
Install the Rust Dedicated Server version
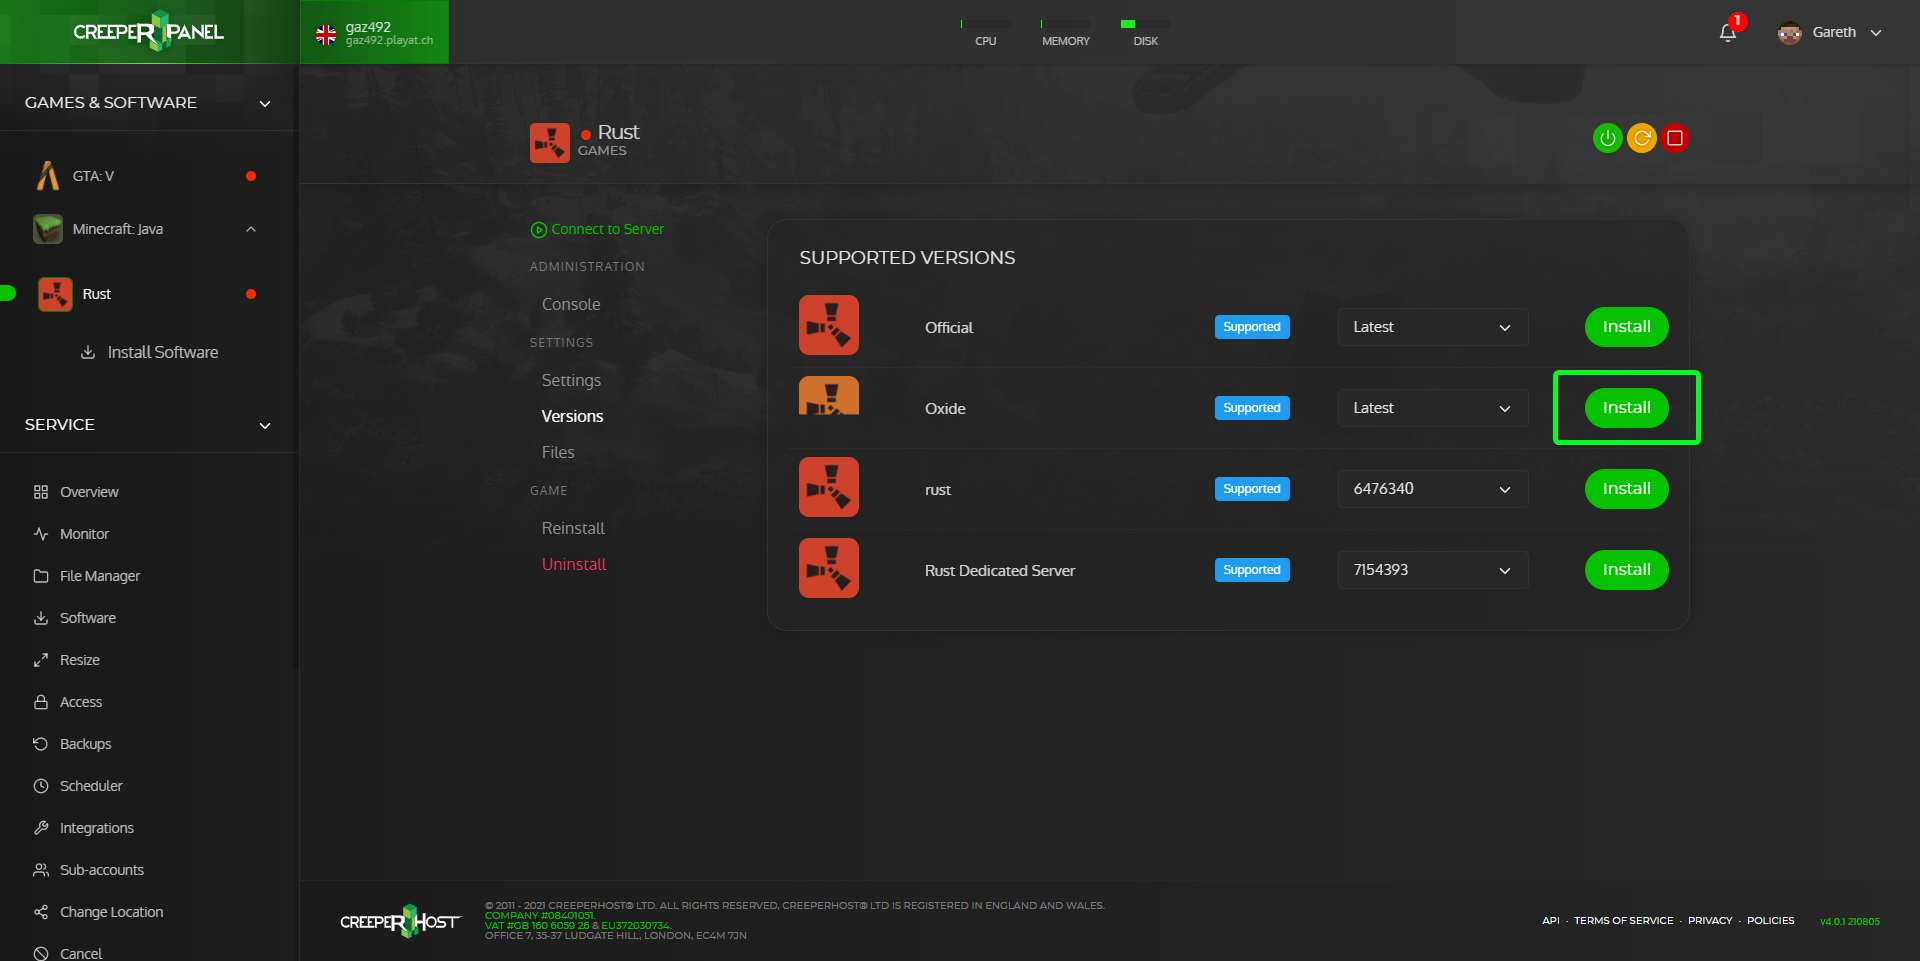pyautogui.click(x=1626, y=570)
